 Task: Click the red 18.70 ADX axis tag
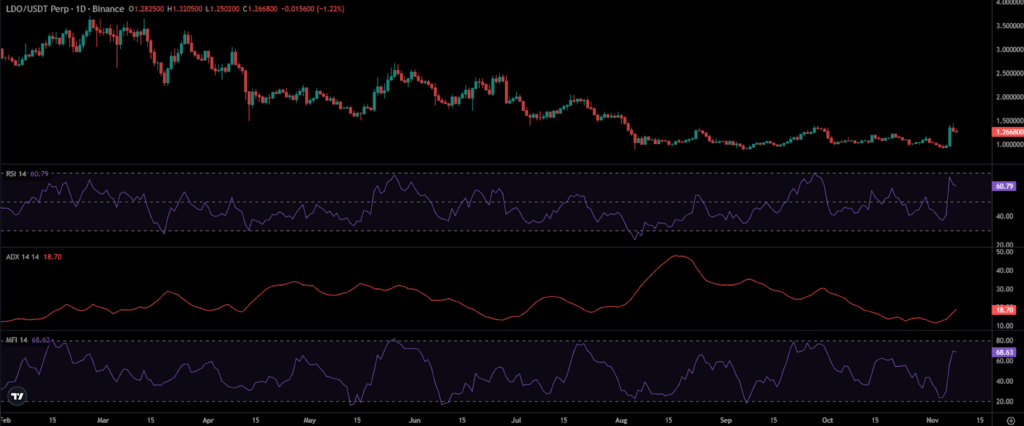pyautogui.click(x=1003, y=310)
